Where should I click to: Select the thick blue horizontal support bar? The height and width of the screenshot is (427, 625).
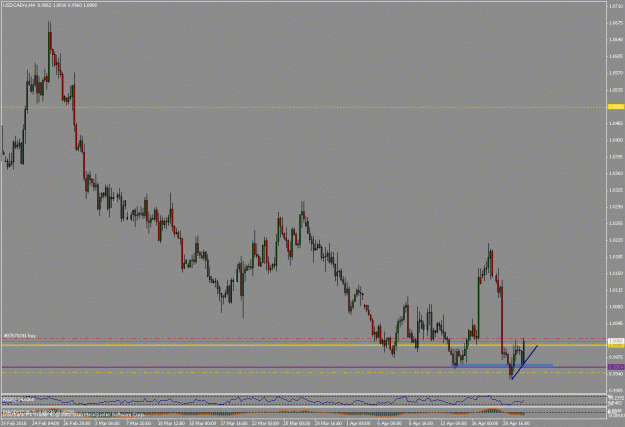[x=502, y=365]
